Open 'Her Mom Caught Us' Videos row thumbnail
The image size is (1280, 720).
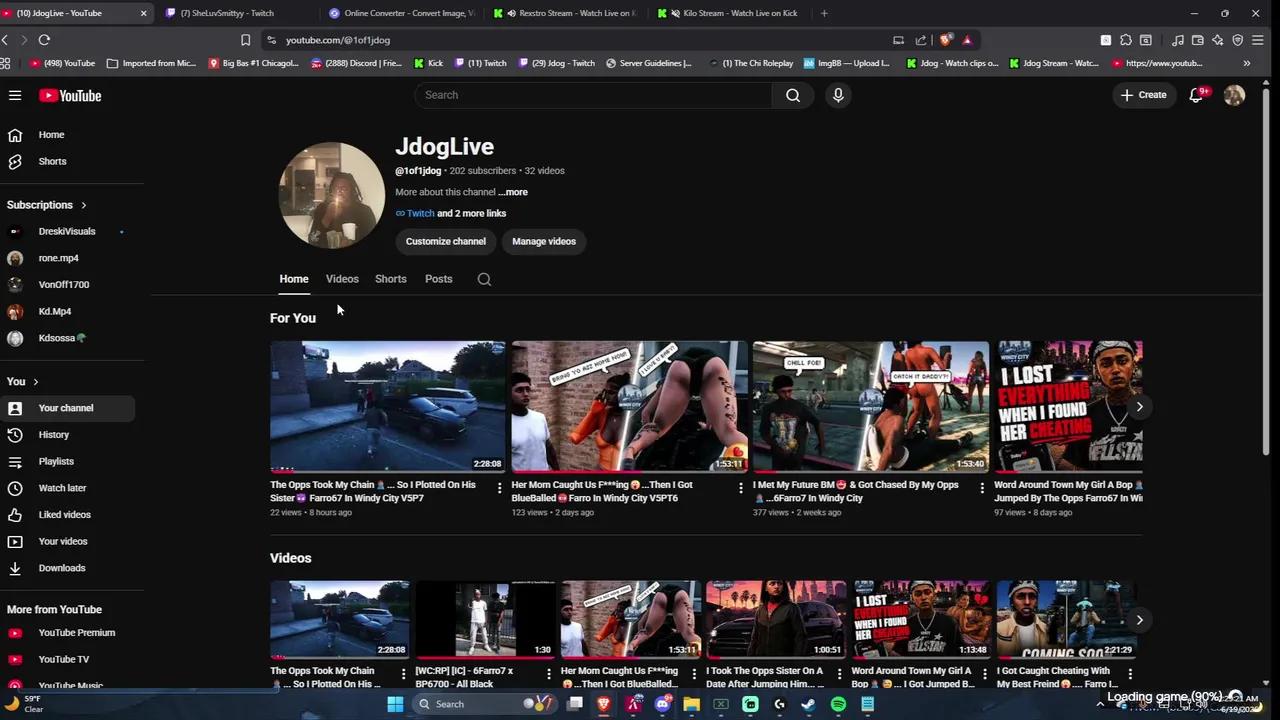[631, 619]
